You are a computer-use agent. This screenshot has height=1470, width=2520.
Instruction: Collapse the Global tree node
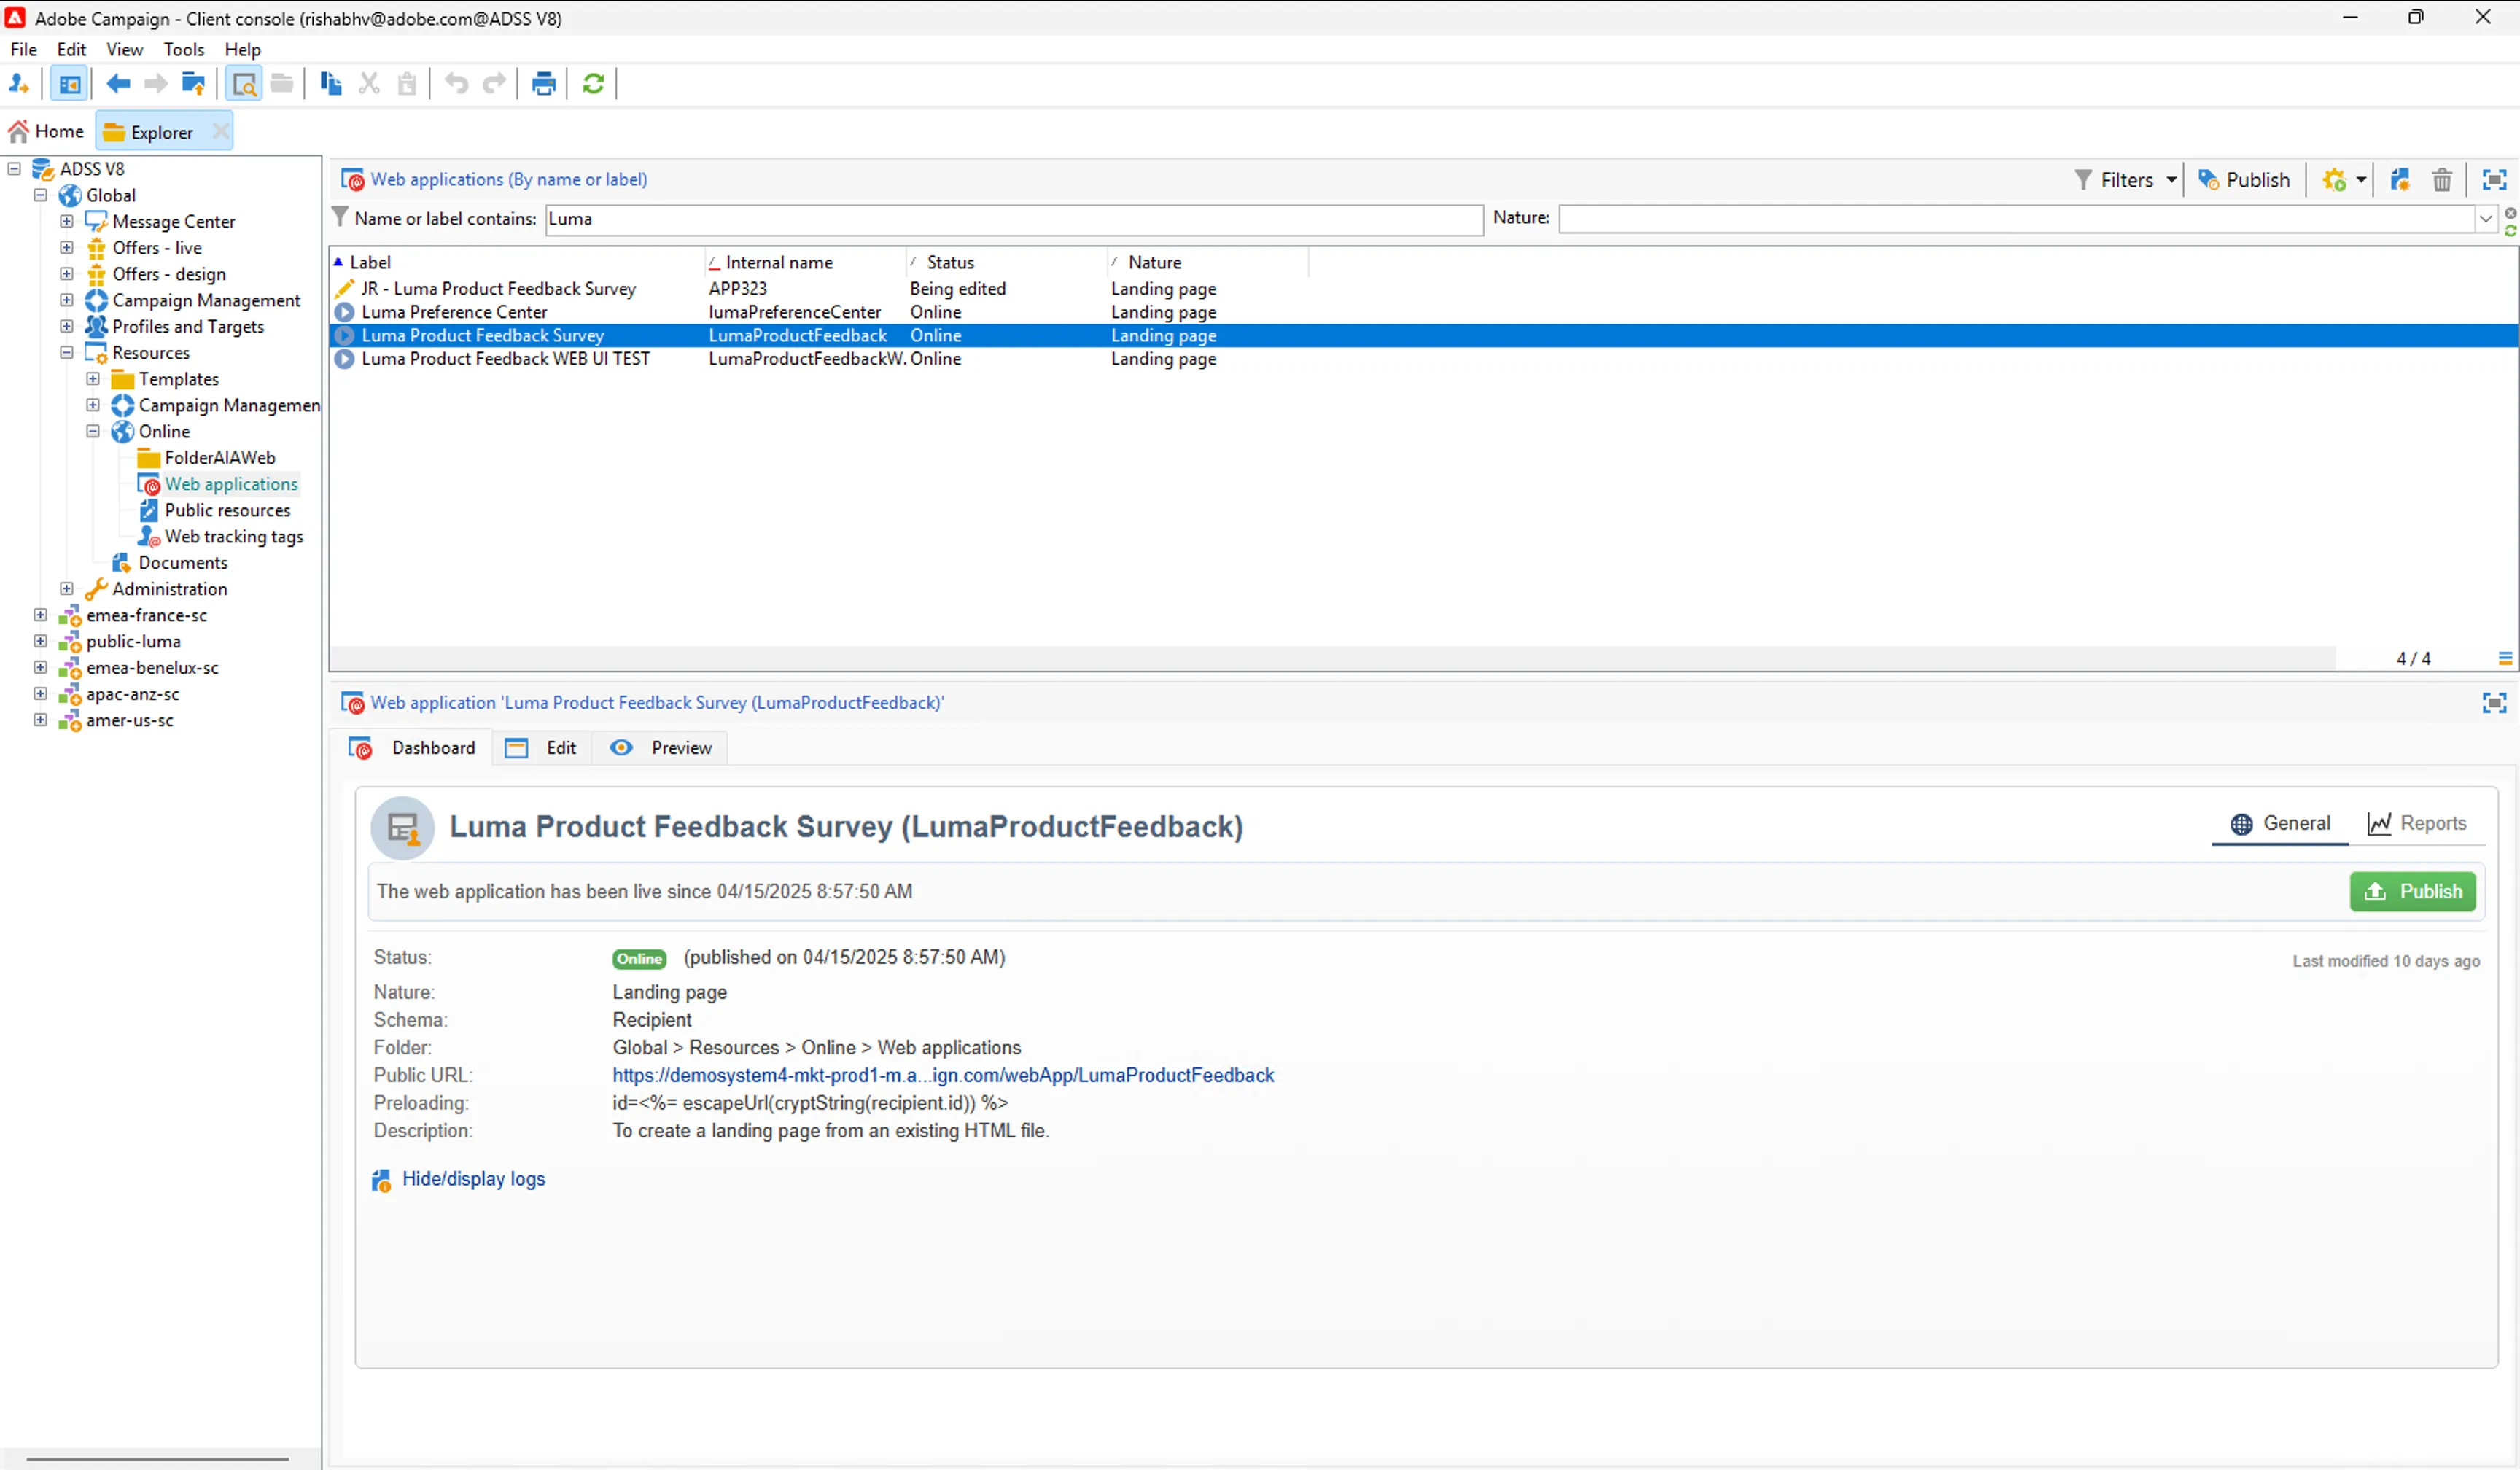(x=40, y=195)
